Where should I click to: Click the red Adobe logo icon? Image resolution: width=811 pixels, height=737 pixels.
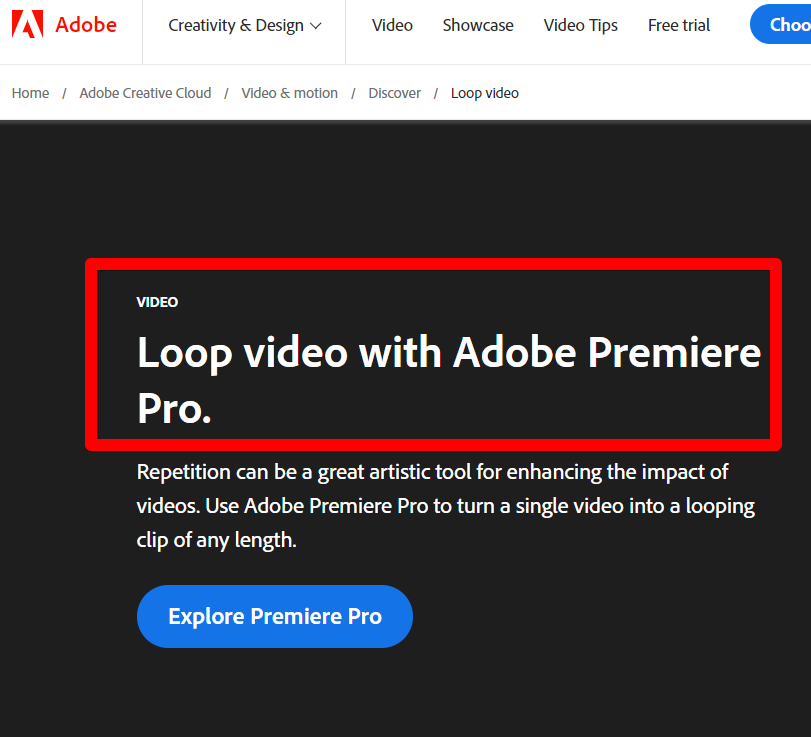click(x=27, y=24)
